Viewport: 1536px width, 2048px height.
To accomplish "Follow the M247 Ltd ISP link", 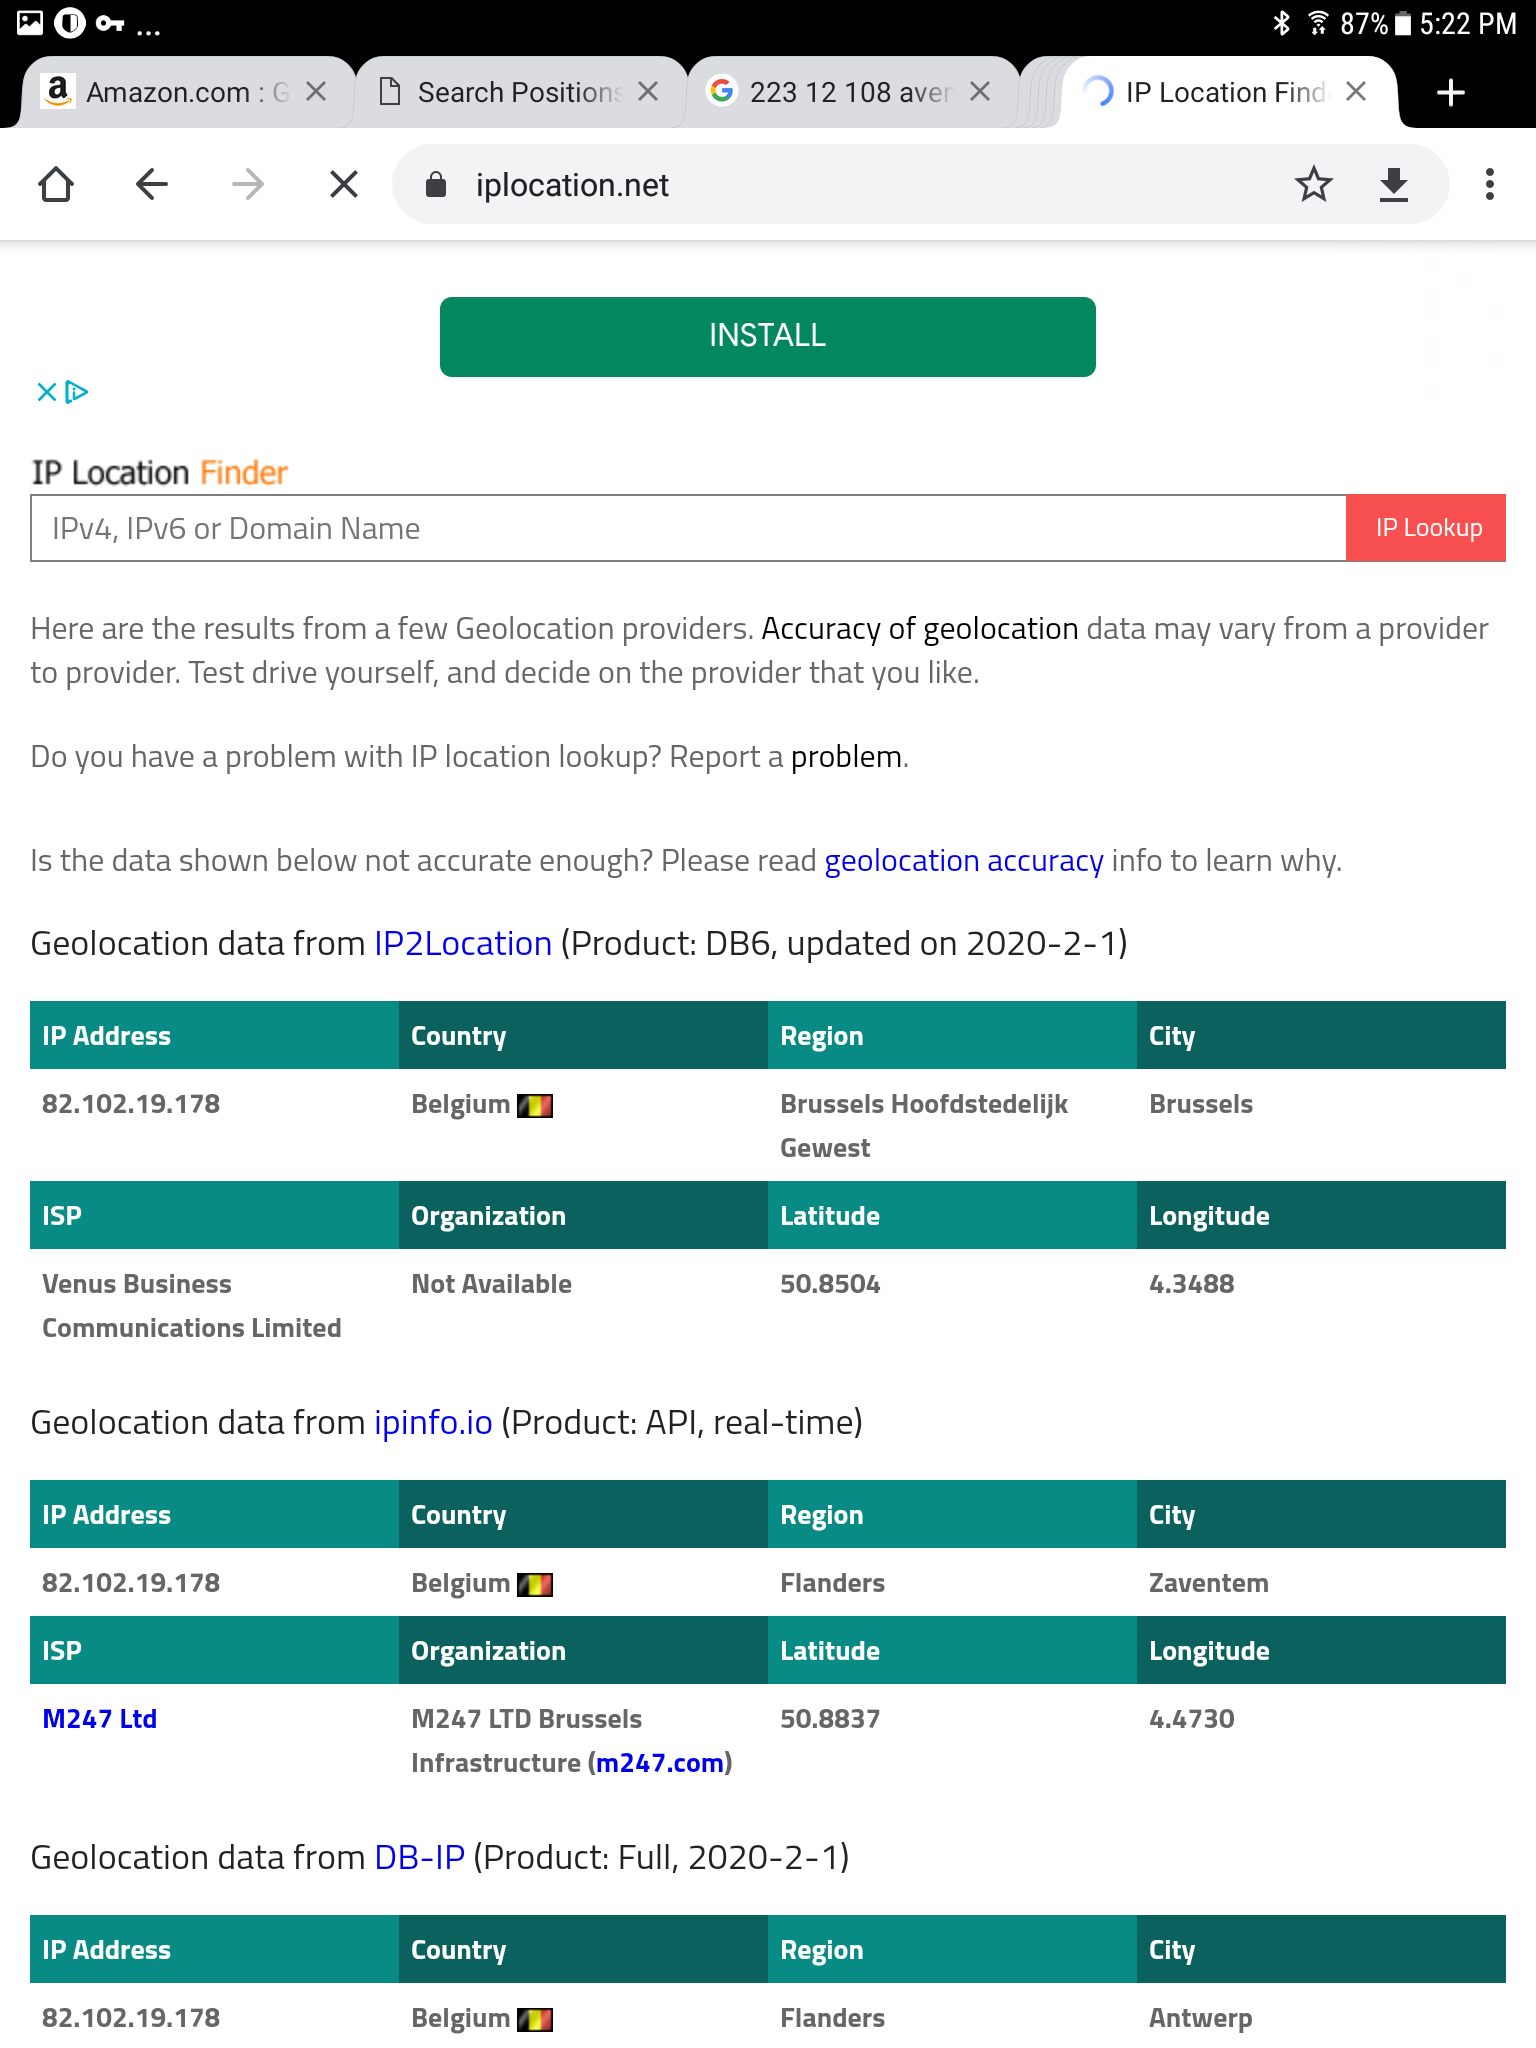I will point(98,1718).
